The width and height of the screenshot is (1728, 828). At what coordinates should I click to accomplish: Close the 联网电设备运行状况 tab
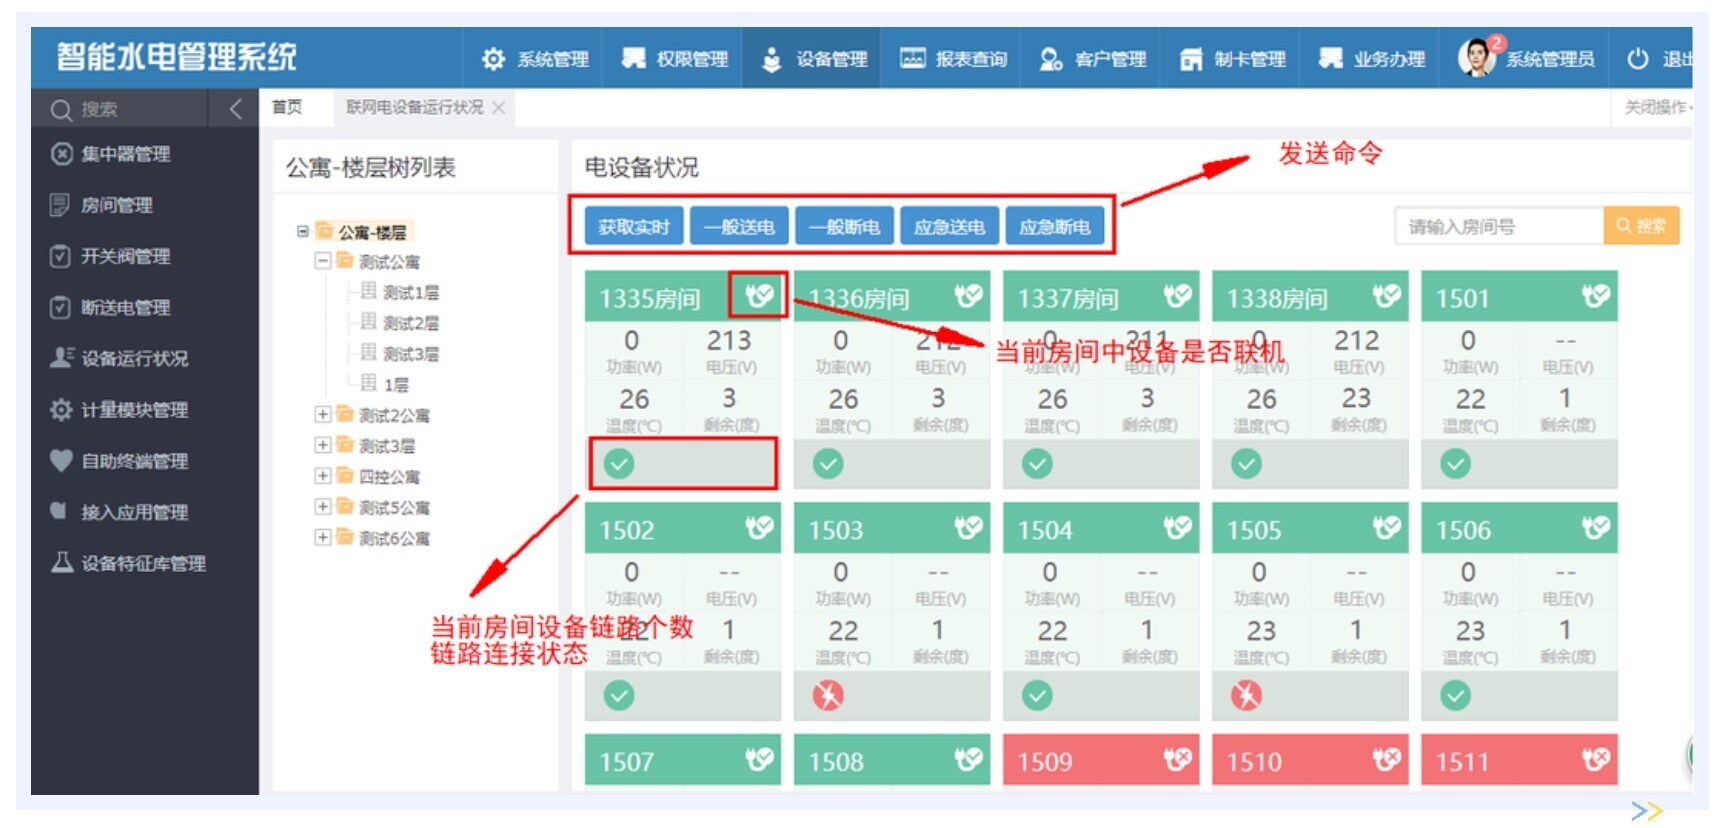click(x=499, y=107)
